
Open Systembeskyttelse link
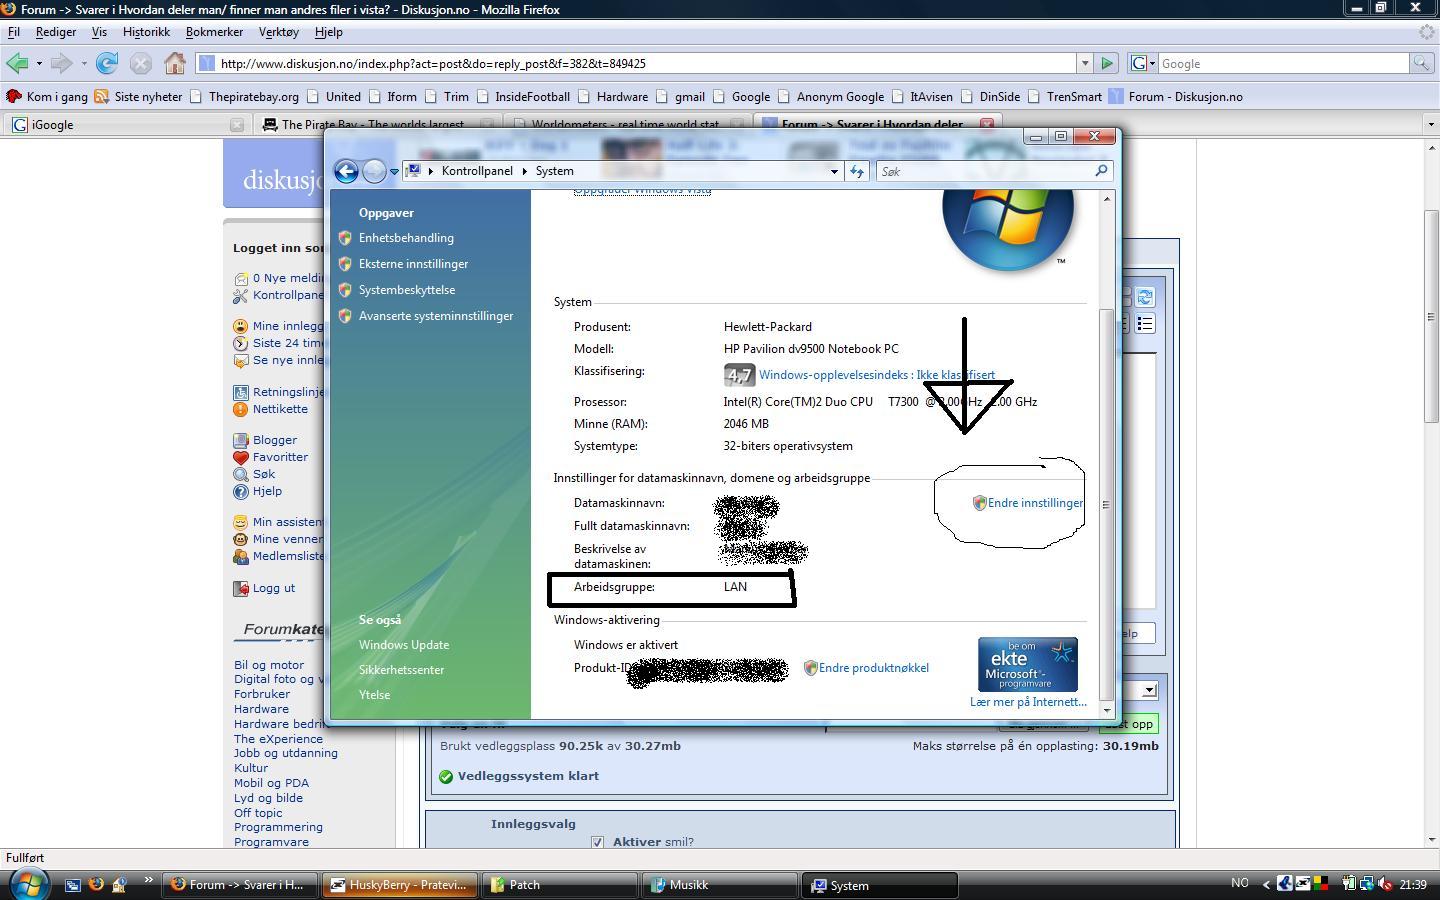click(407, 290)
